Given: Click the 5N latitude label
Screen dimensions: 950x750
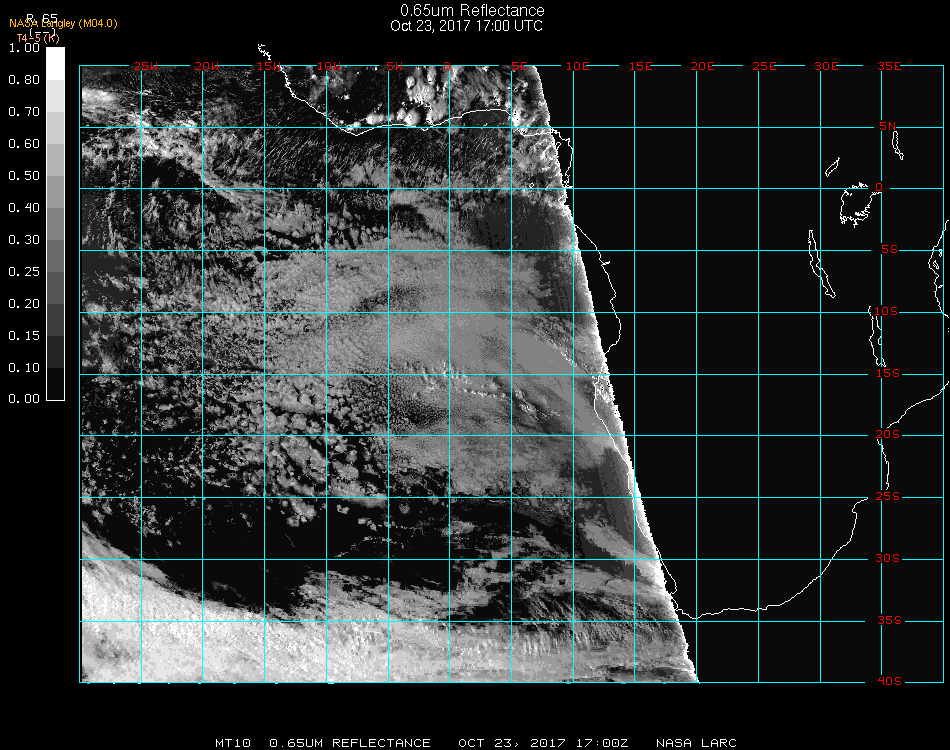Looking at the screenshot, I should click(888, 126).
